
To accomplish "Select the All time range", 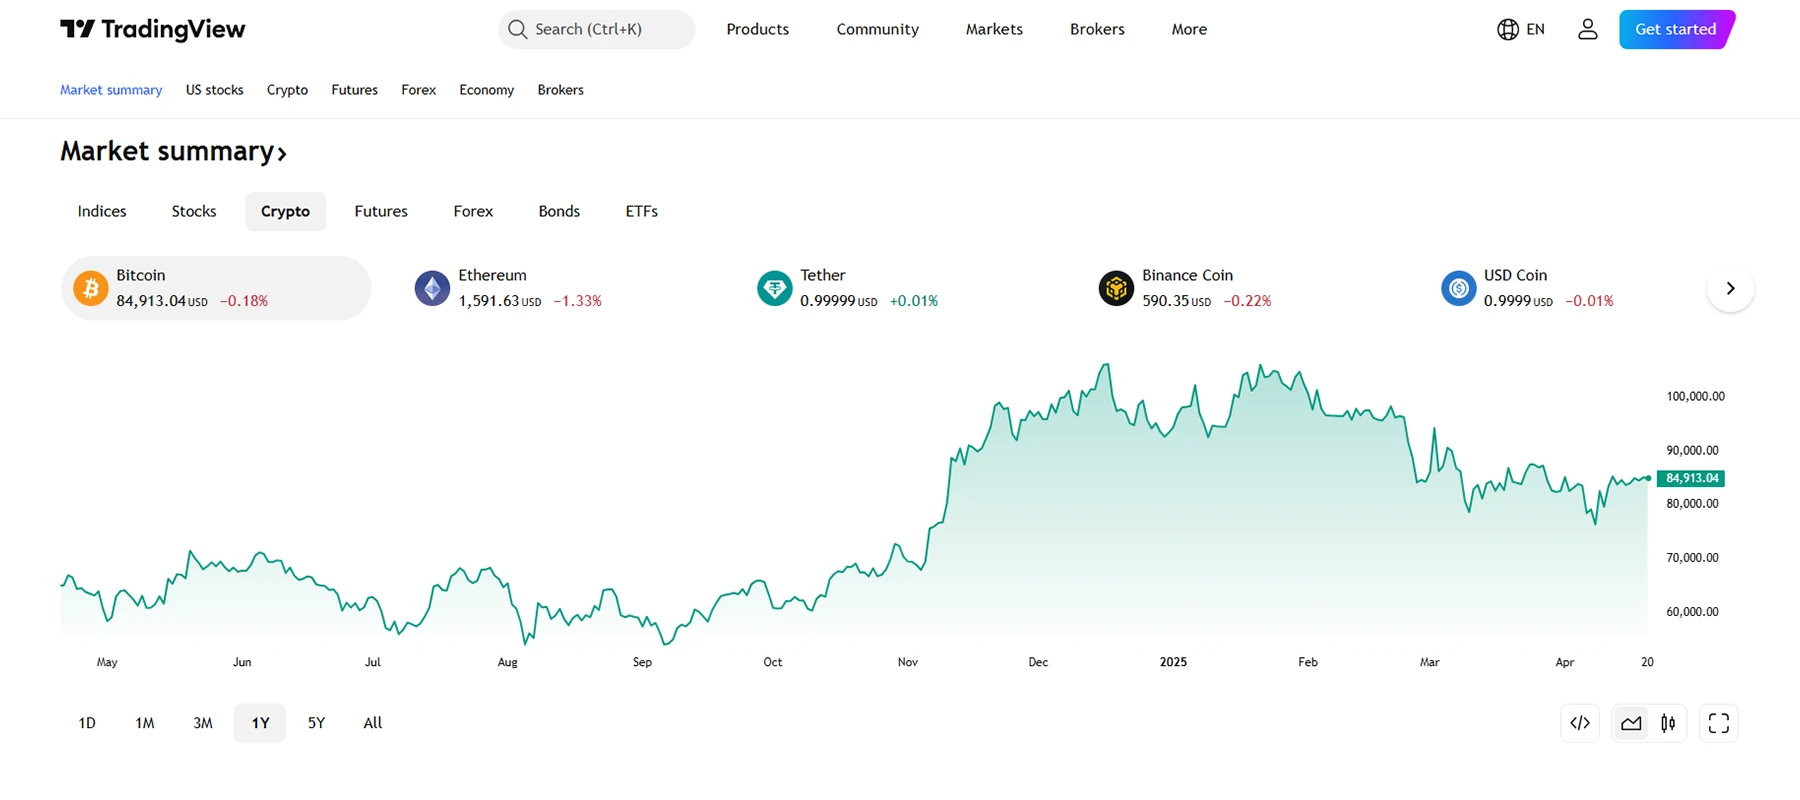I will [373, 723].
